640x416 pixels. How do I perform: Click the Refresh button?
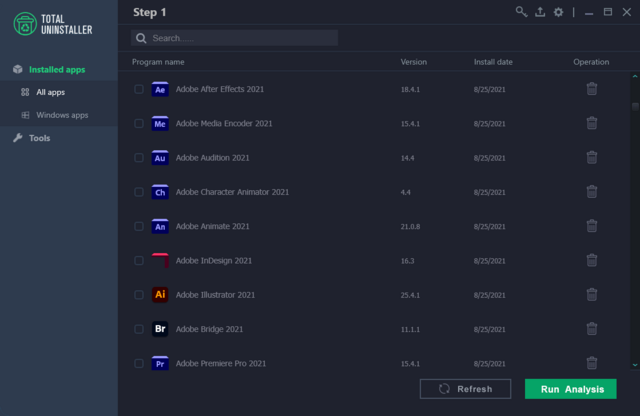pyautogui.click(x=466, y=389)
